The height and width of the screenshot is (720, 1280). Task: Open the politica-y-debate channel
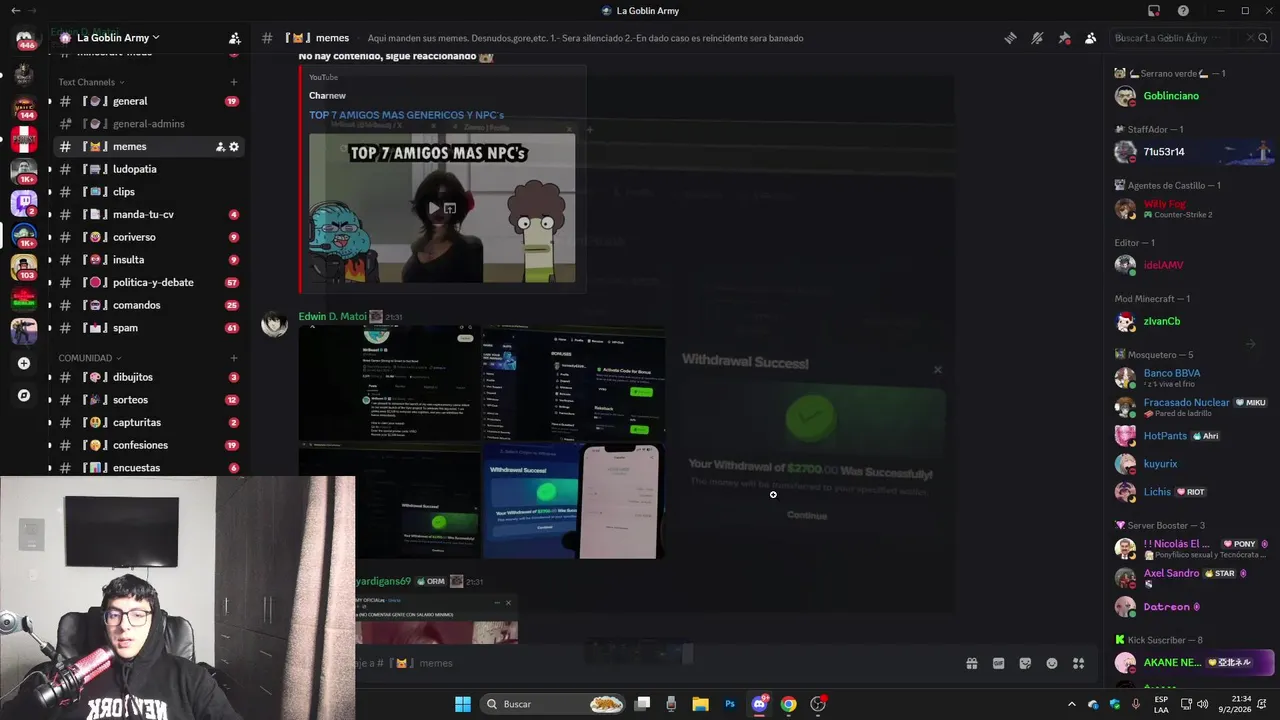pos(148,282)
